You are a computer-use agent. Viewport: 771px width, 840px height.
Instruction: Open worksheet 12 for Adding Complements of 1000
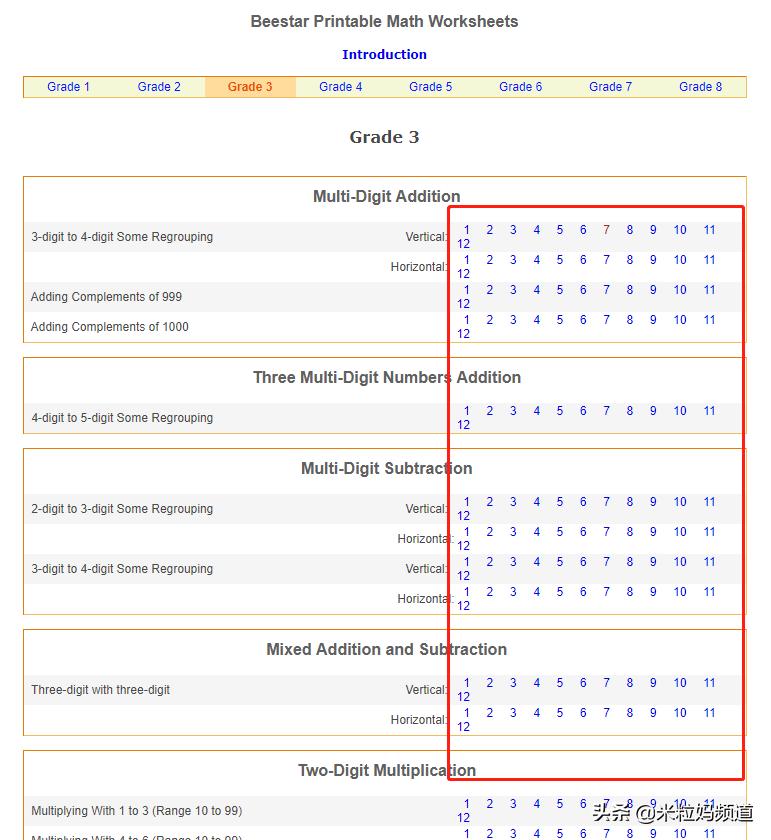463,334
